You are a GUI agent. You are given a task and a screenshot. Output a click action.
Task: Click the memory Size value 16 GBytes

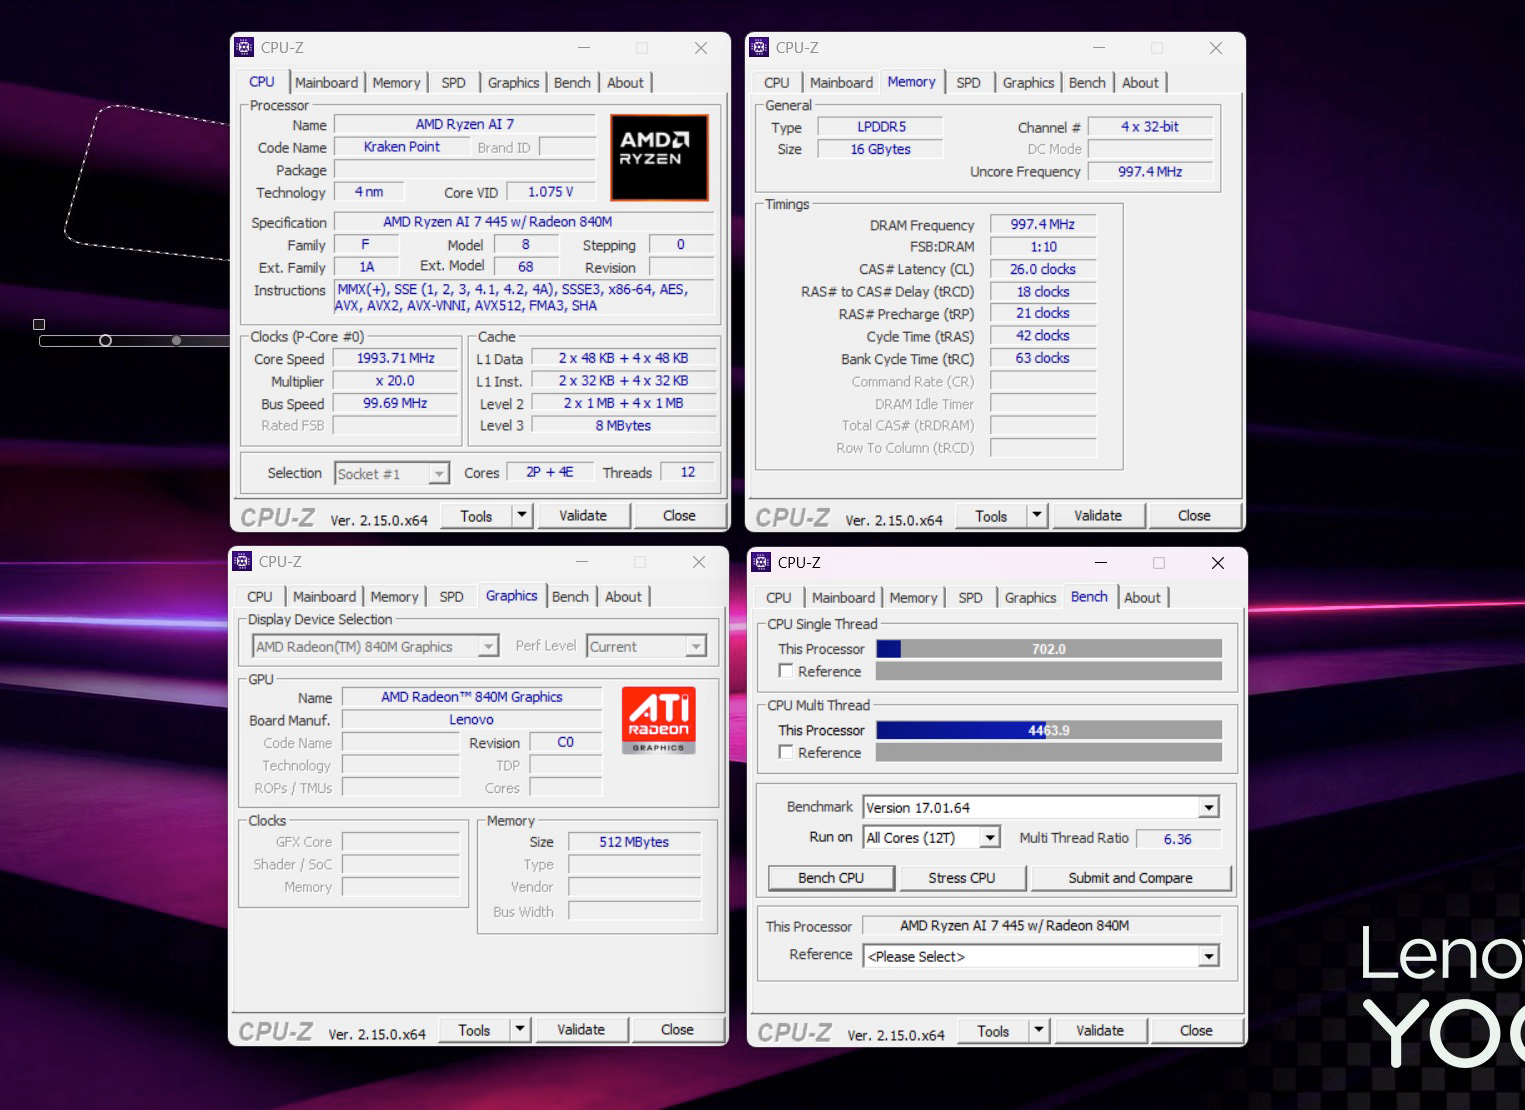(881, 149)
